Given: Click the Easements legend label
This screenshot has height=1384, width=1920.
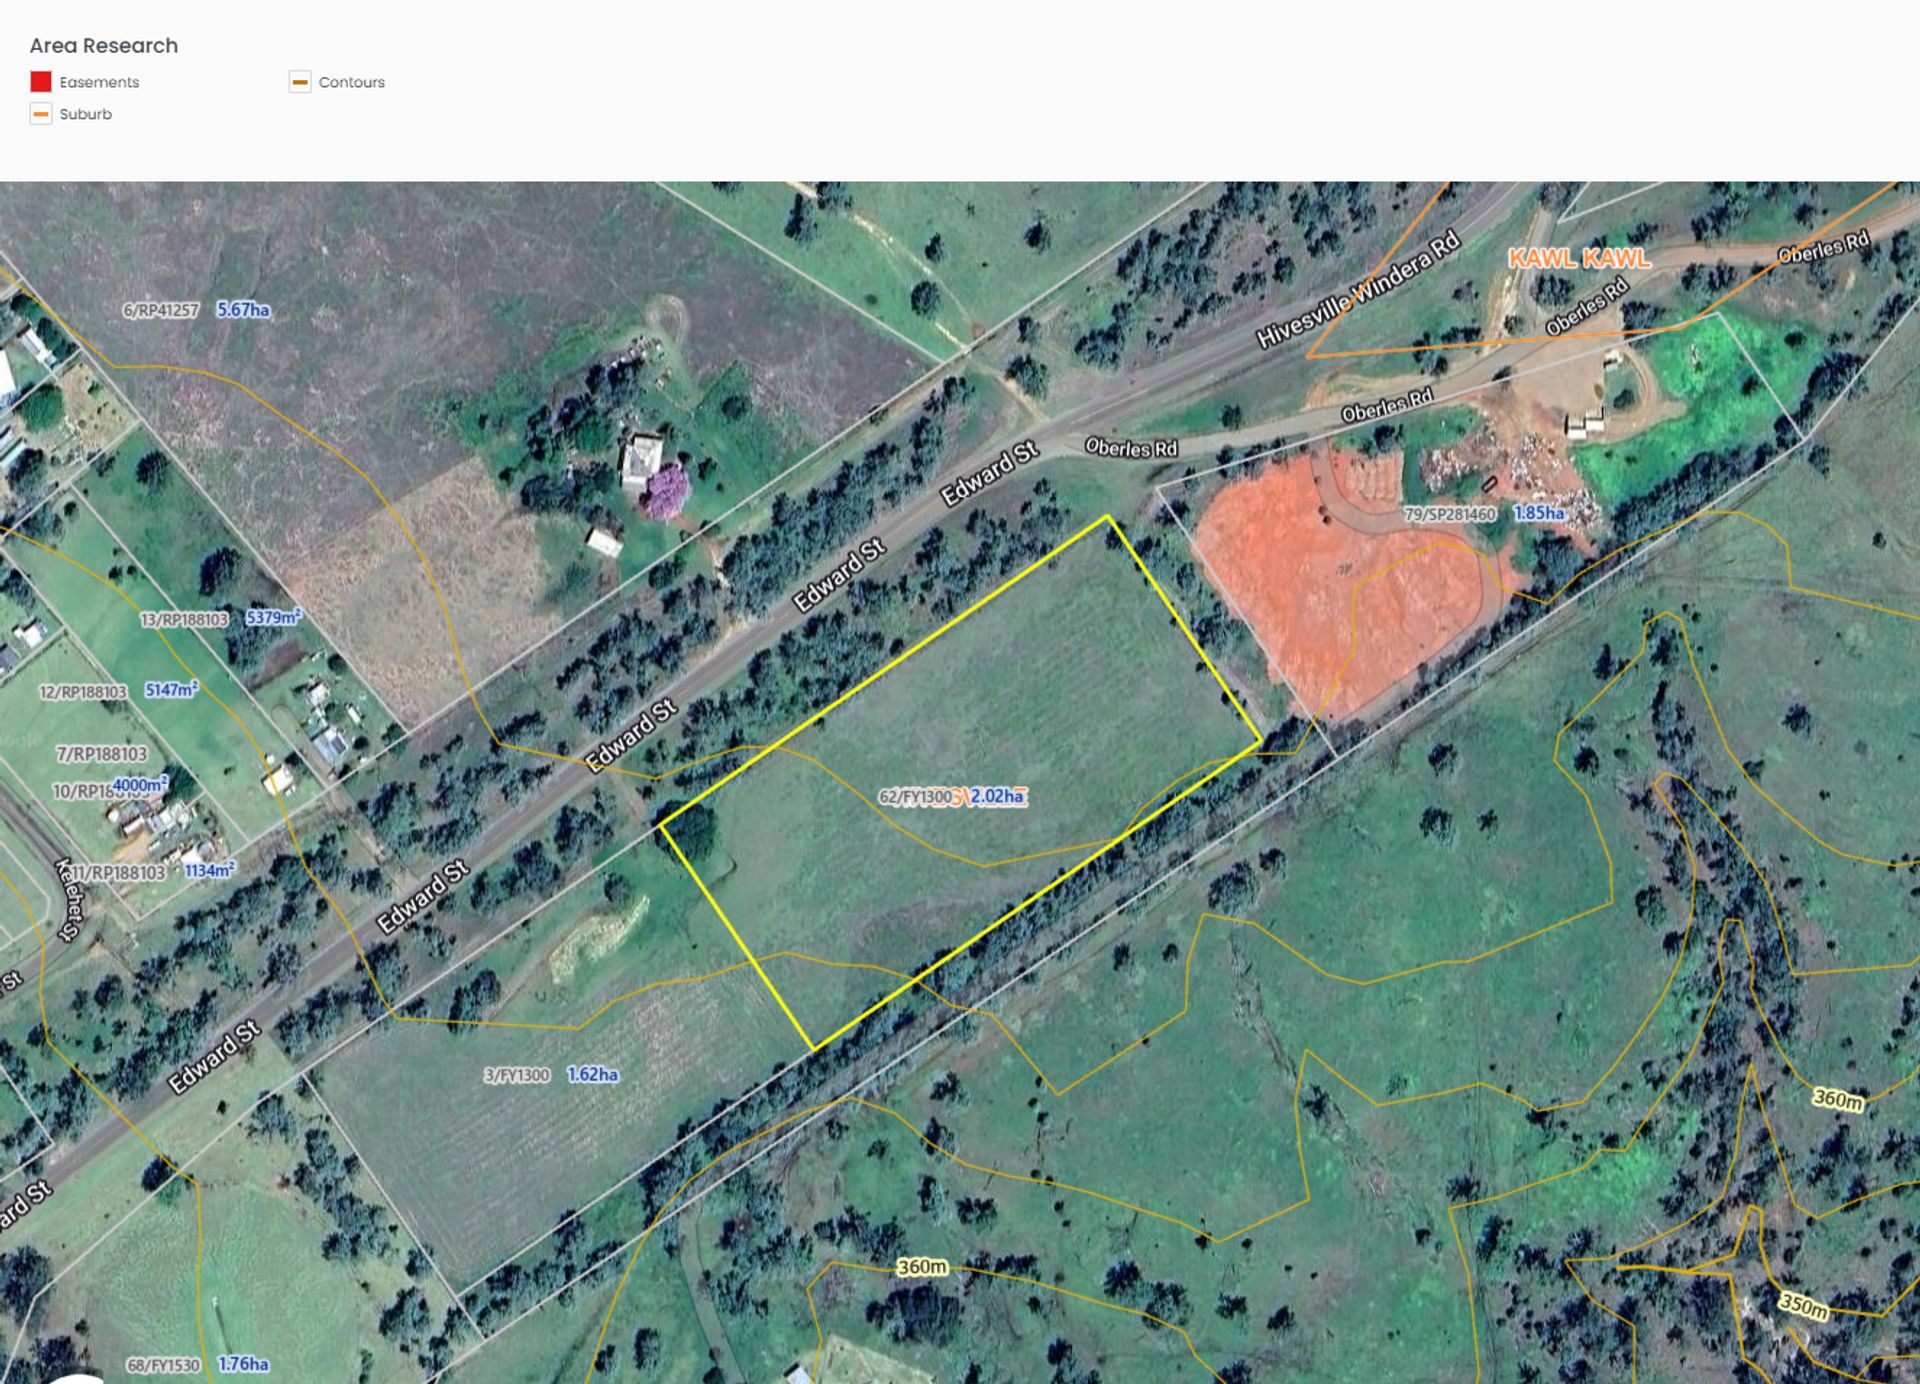Looking at the screenshot, I should point(99,82).
